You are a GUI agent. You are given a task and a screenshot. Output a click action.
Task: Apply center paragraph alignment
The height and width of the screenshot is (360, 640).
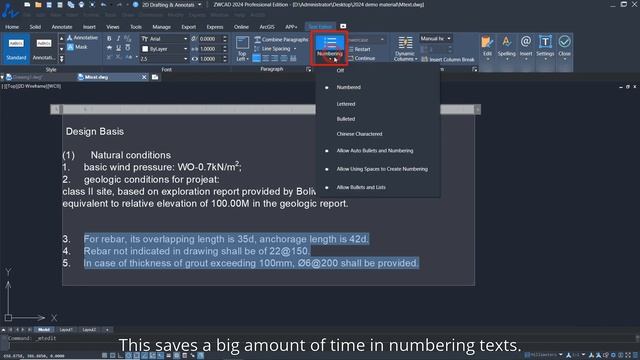[x=266, y=58]
